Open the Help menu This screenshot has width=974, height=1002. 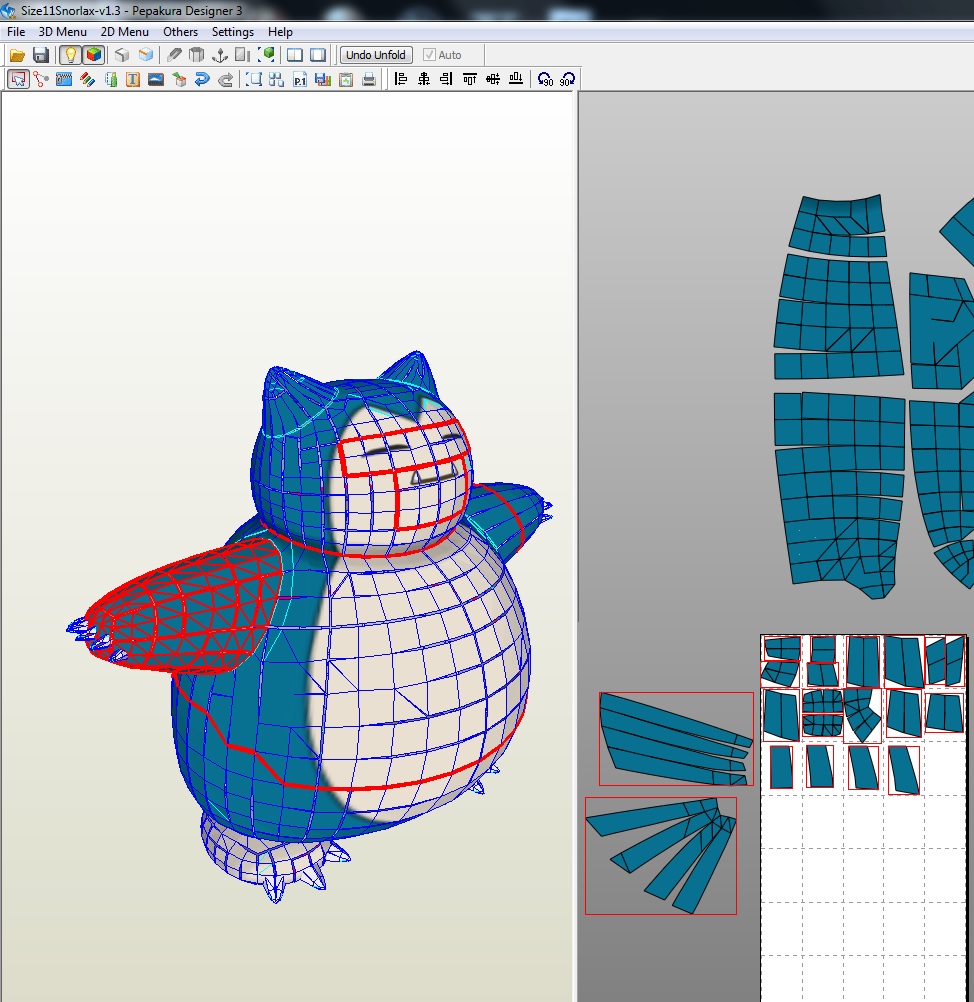(280, 32)
